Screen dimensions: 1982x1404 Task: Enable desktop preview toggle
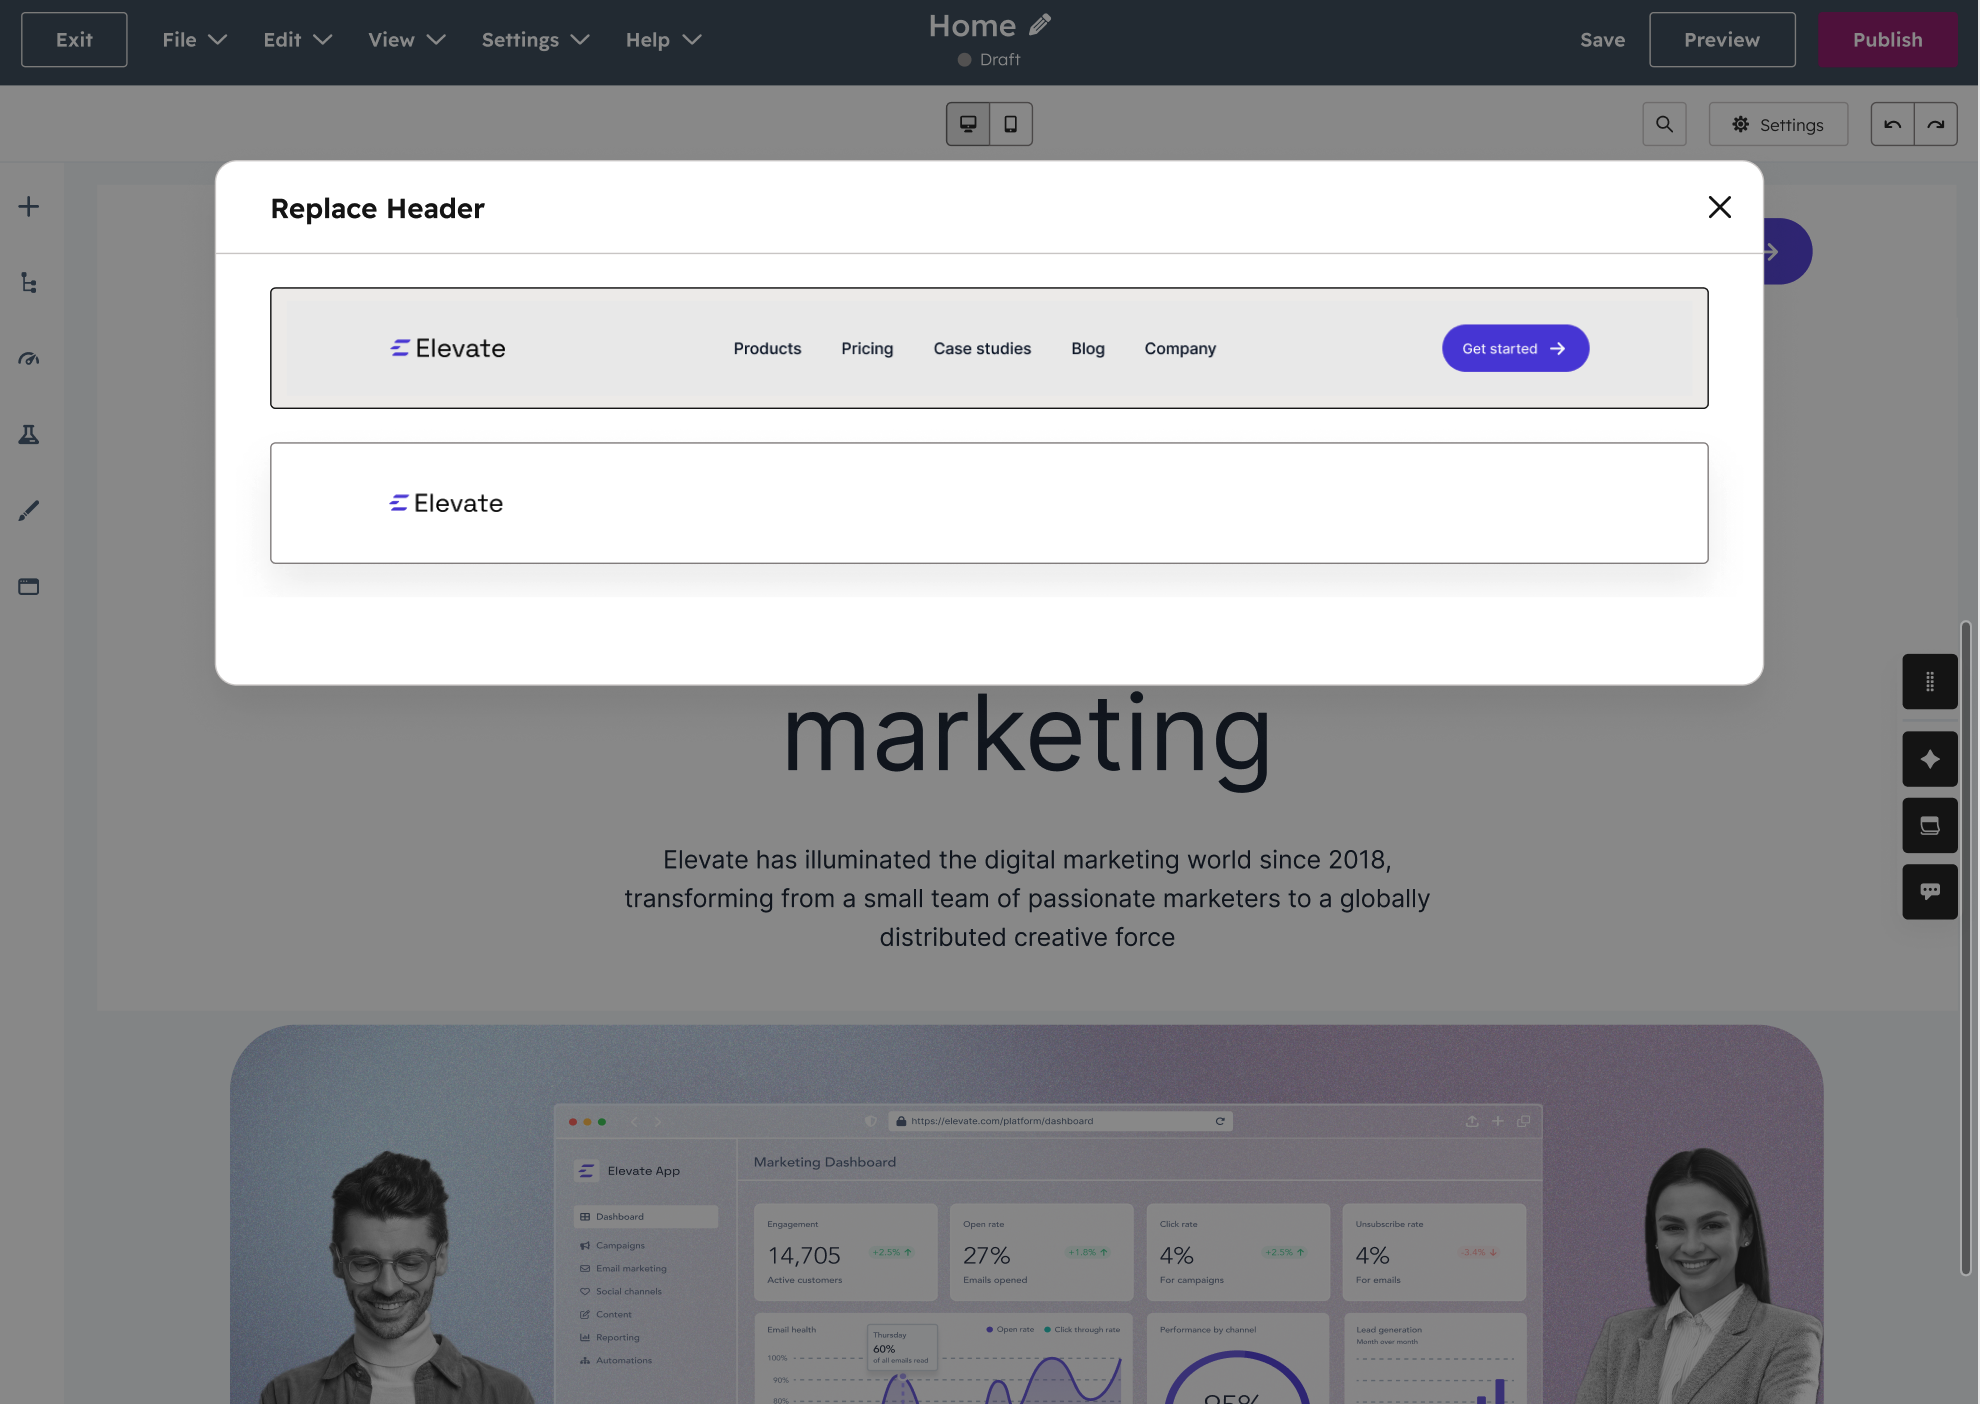pos(967,123)
